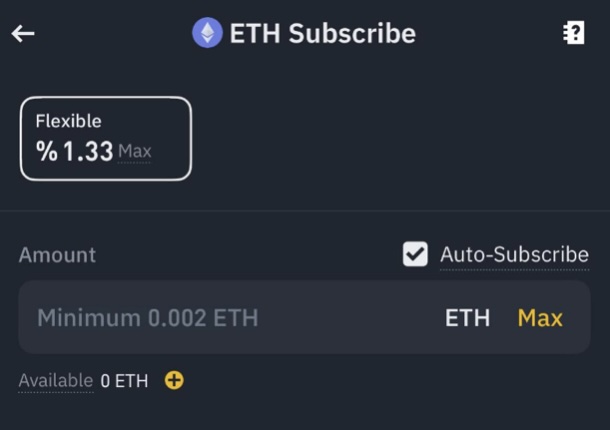The width and height of the screenshot is (610, 430).
Task: Tap the back arrow
Action: pyautogui.click(x=23, y=33)
